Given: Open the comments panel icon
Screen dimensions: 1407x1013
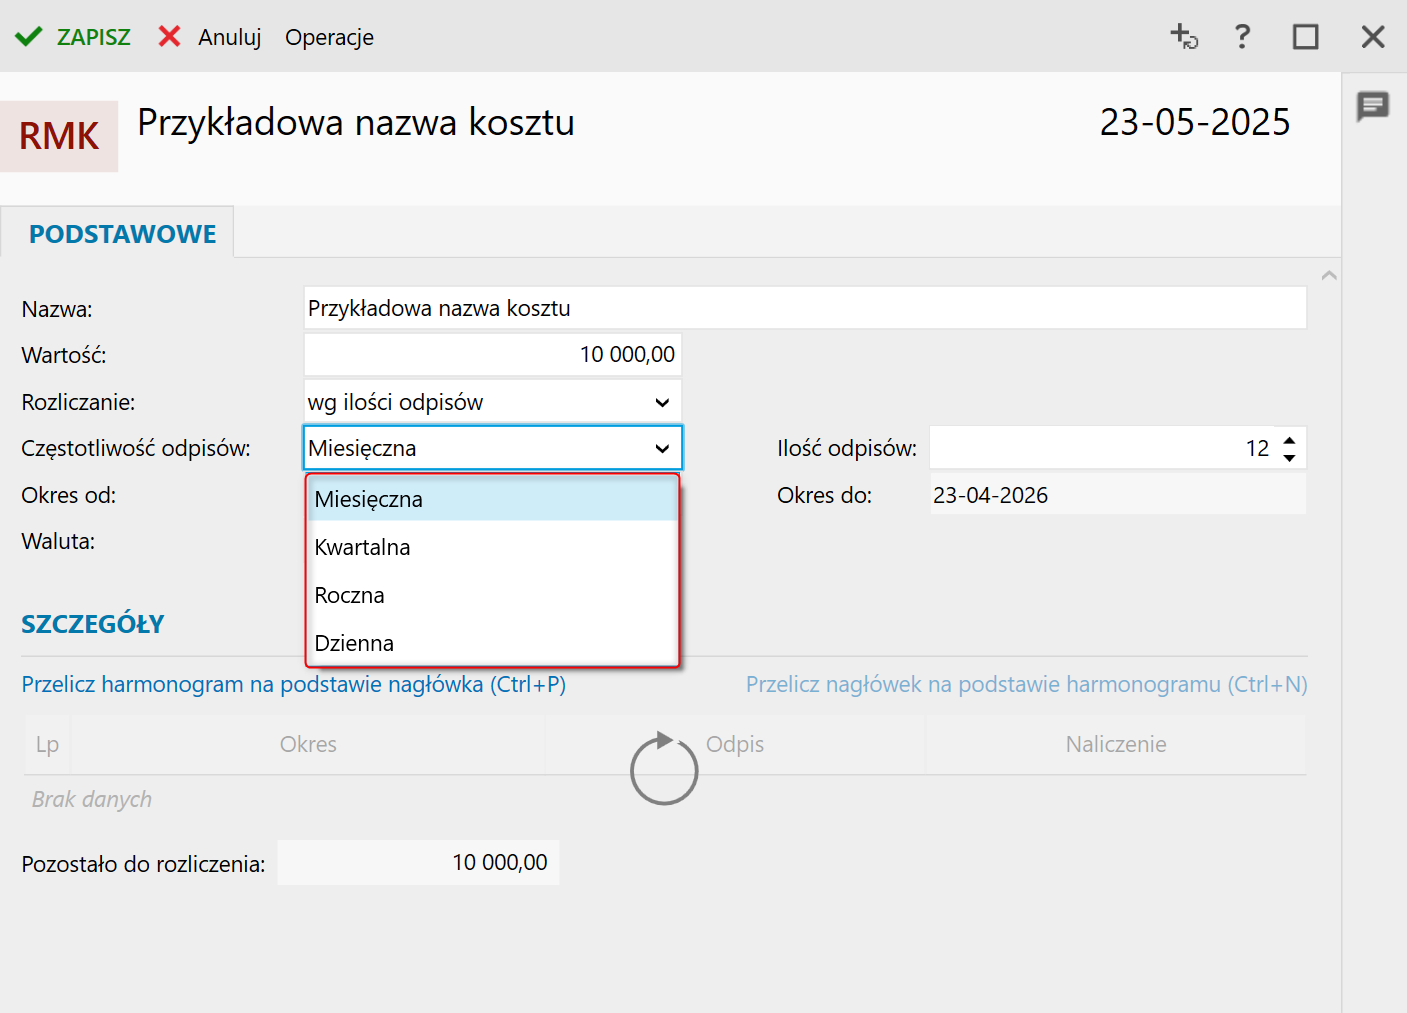Looking at the screenshot, I should click(x=1373, y=105).
